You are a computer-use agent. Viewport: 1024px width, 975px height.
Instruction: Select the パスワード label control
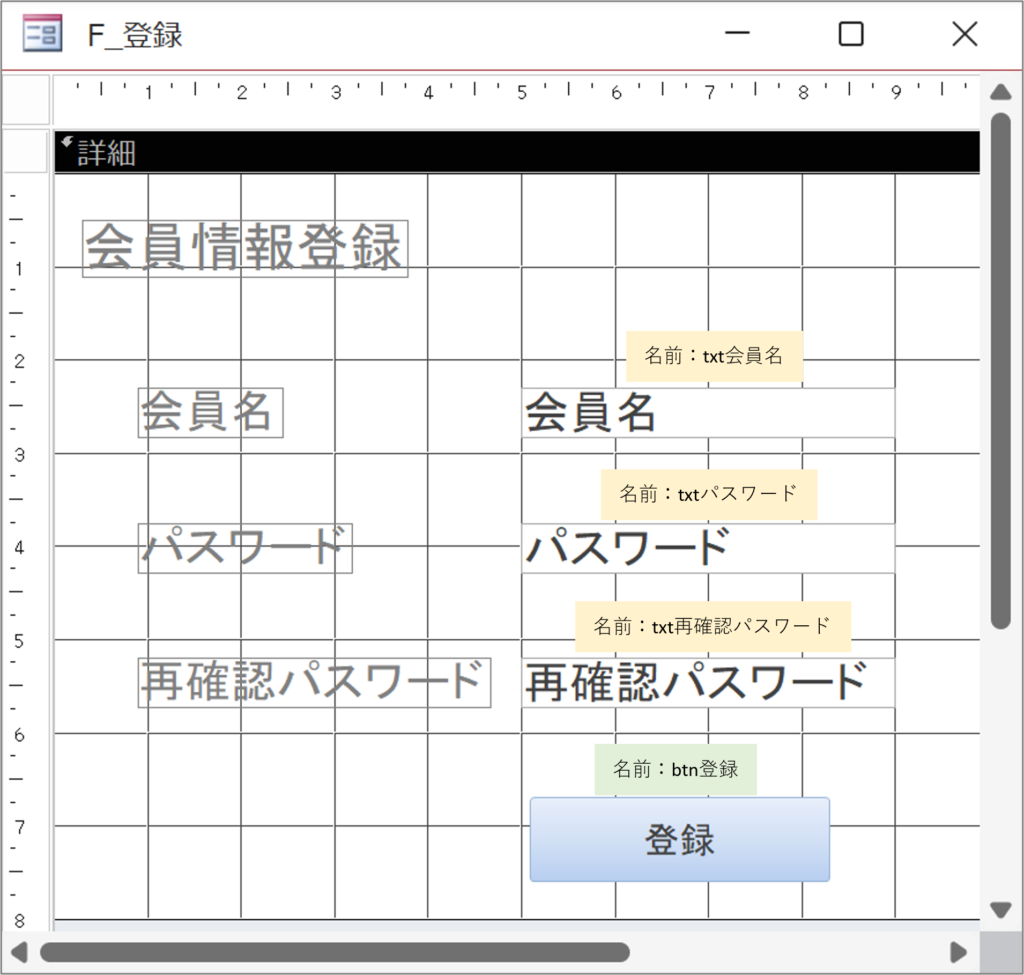point(245,548)
